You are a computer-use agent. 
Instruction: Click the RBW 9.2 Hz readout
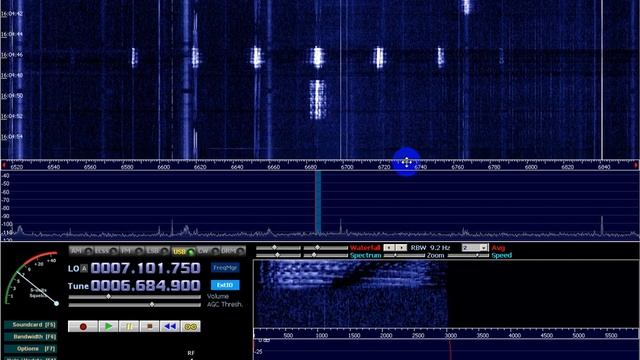tap(430, 248)
